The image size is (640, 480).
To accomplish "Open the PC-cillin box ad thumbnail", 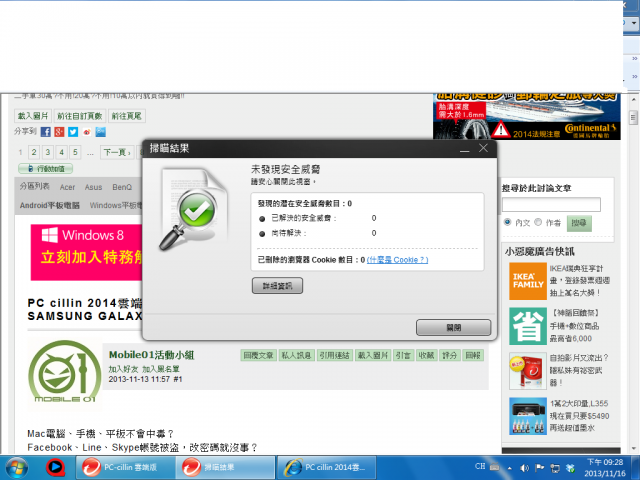I will (x=528, y=371).
